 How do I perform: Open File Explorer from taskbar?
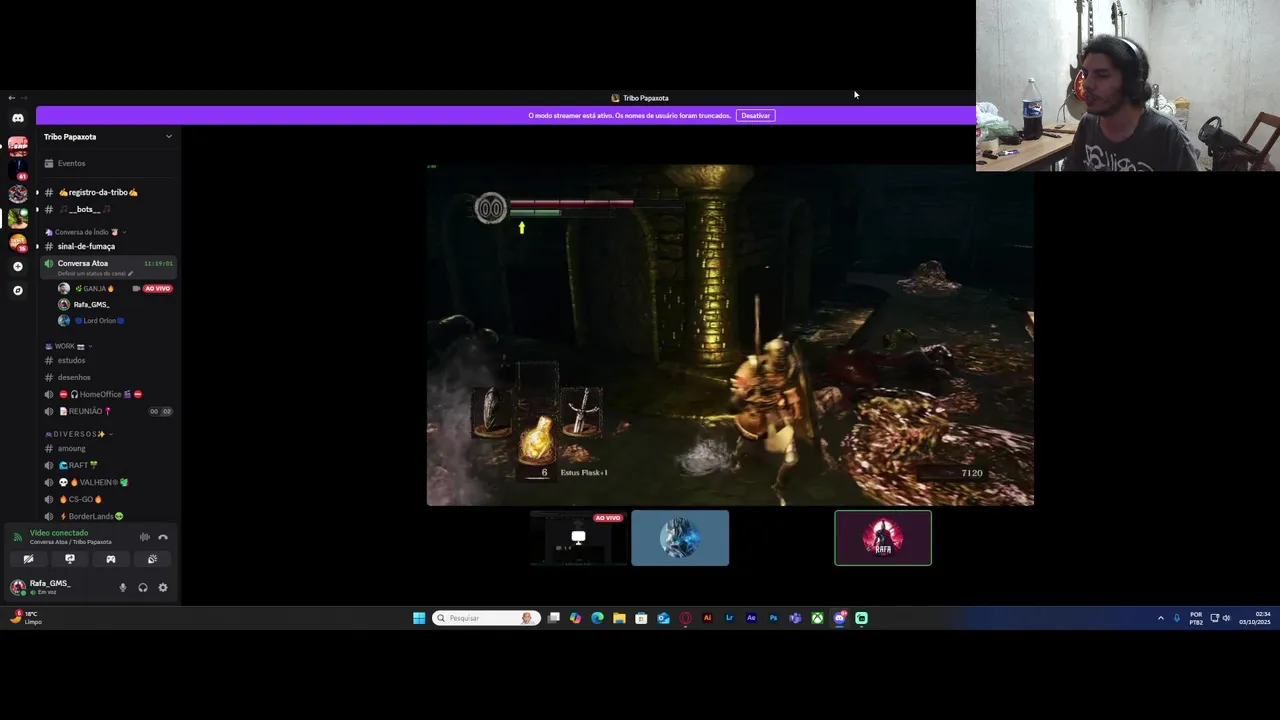click(619, 618)
